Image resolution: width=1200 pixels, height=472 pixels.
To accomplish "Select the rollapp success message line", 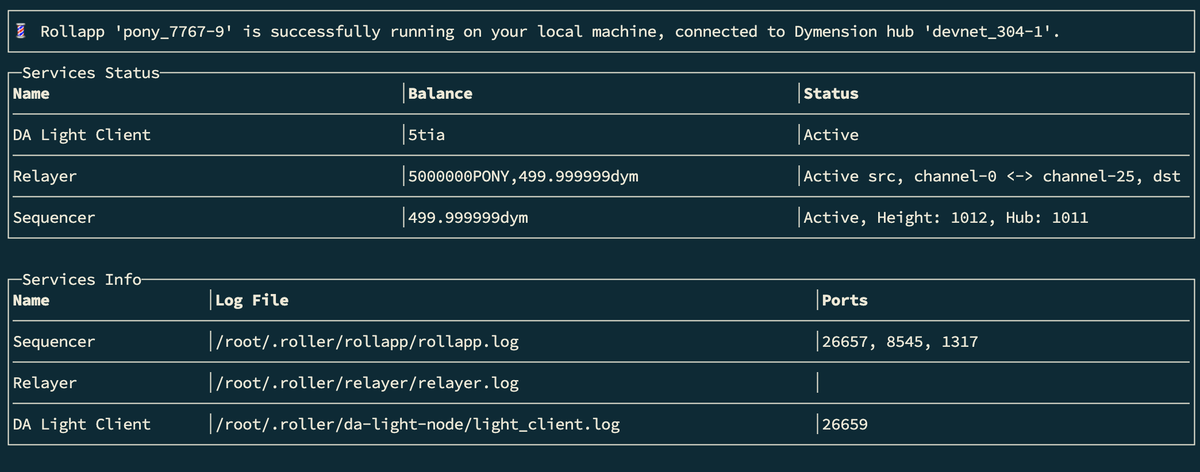I will click(550, 32).
